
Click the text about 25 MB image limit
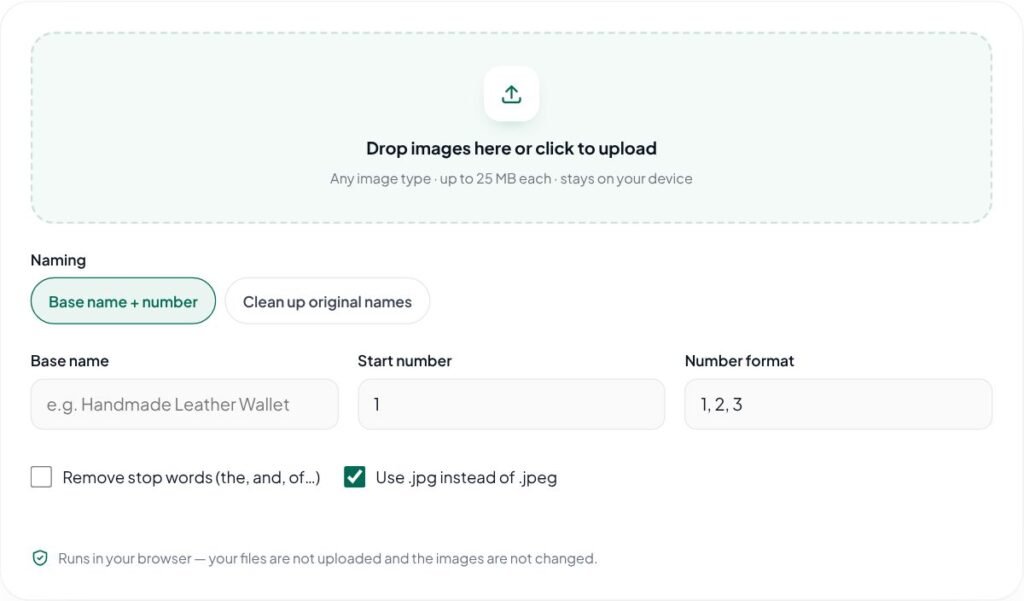(x=511, y=178)
